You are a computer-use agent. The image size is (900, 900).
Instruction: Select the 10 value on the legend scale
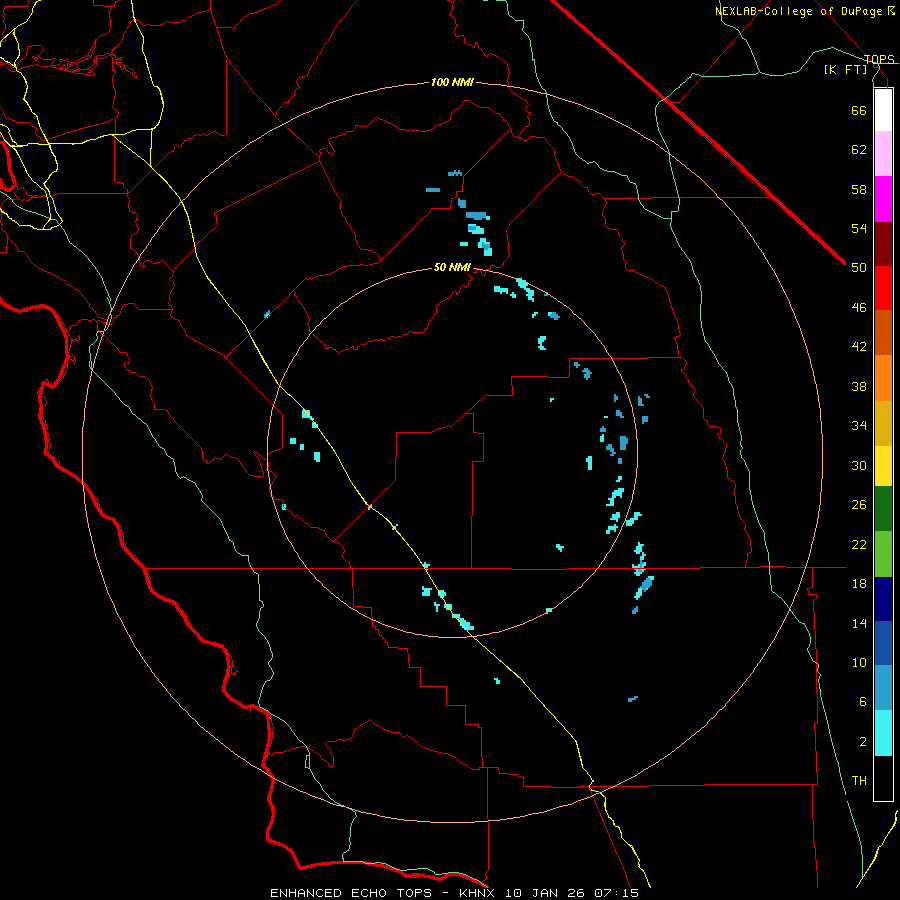(x=859, y=662)
